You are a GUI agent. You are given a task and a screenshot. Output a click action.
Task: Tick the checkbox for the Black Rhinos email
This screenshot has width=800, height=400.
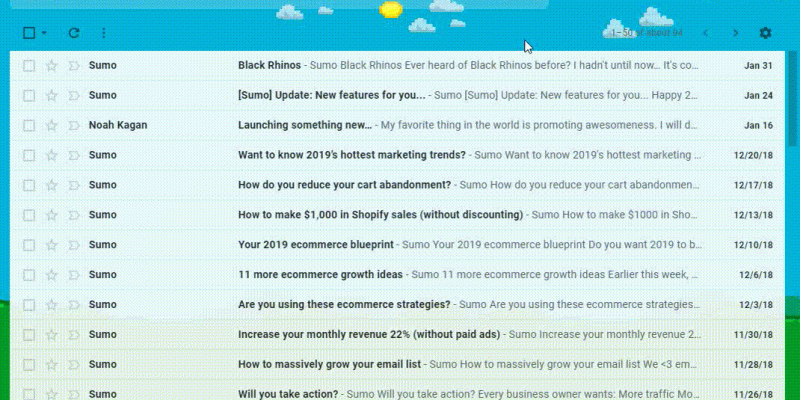[29, 66]
